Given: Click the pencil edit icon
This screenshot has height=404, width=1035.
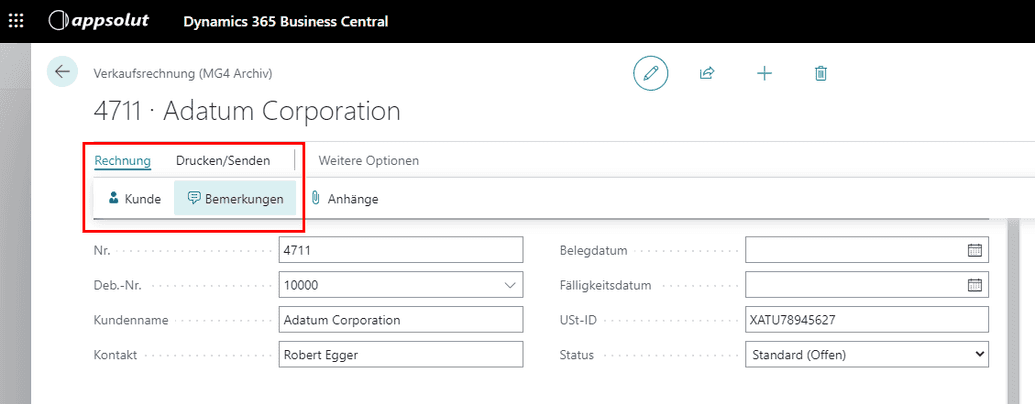Looking at the screenshot, I should click(x=650, y=73).
